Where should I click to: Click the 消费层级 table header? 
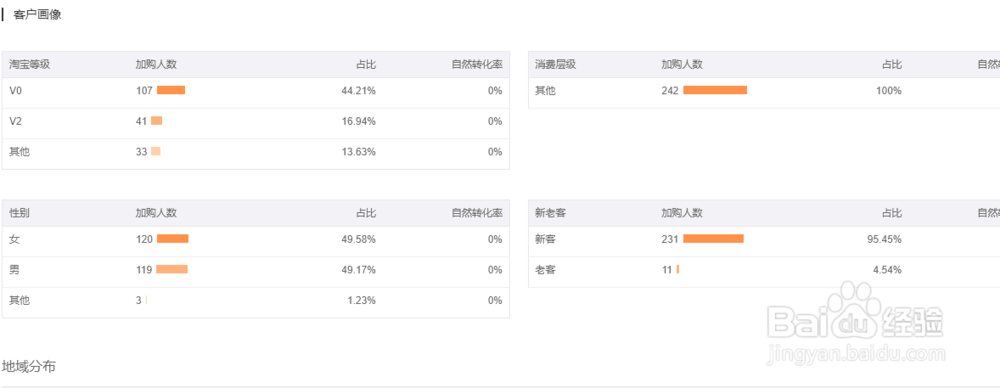coord(555,64)
